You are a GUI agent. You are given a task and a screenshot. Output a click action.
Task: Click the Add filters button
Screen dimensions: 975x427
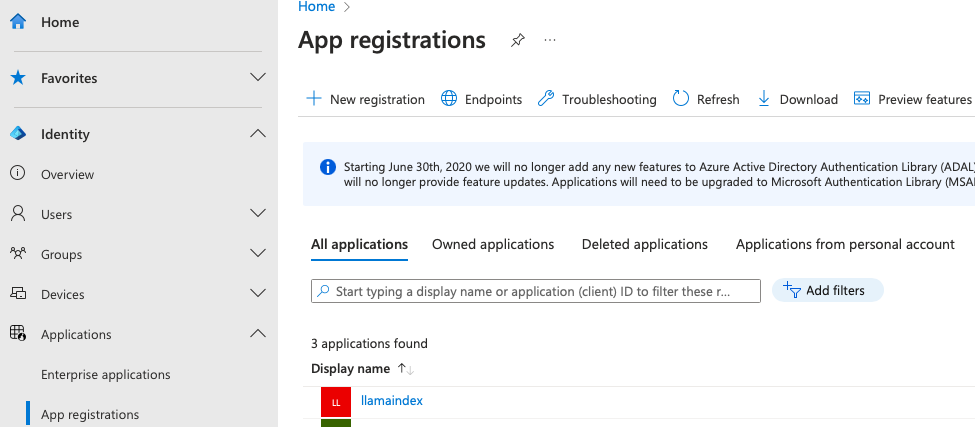pos(827,290)
